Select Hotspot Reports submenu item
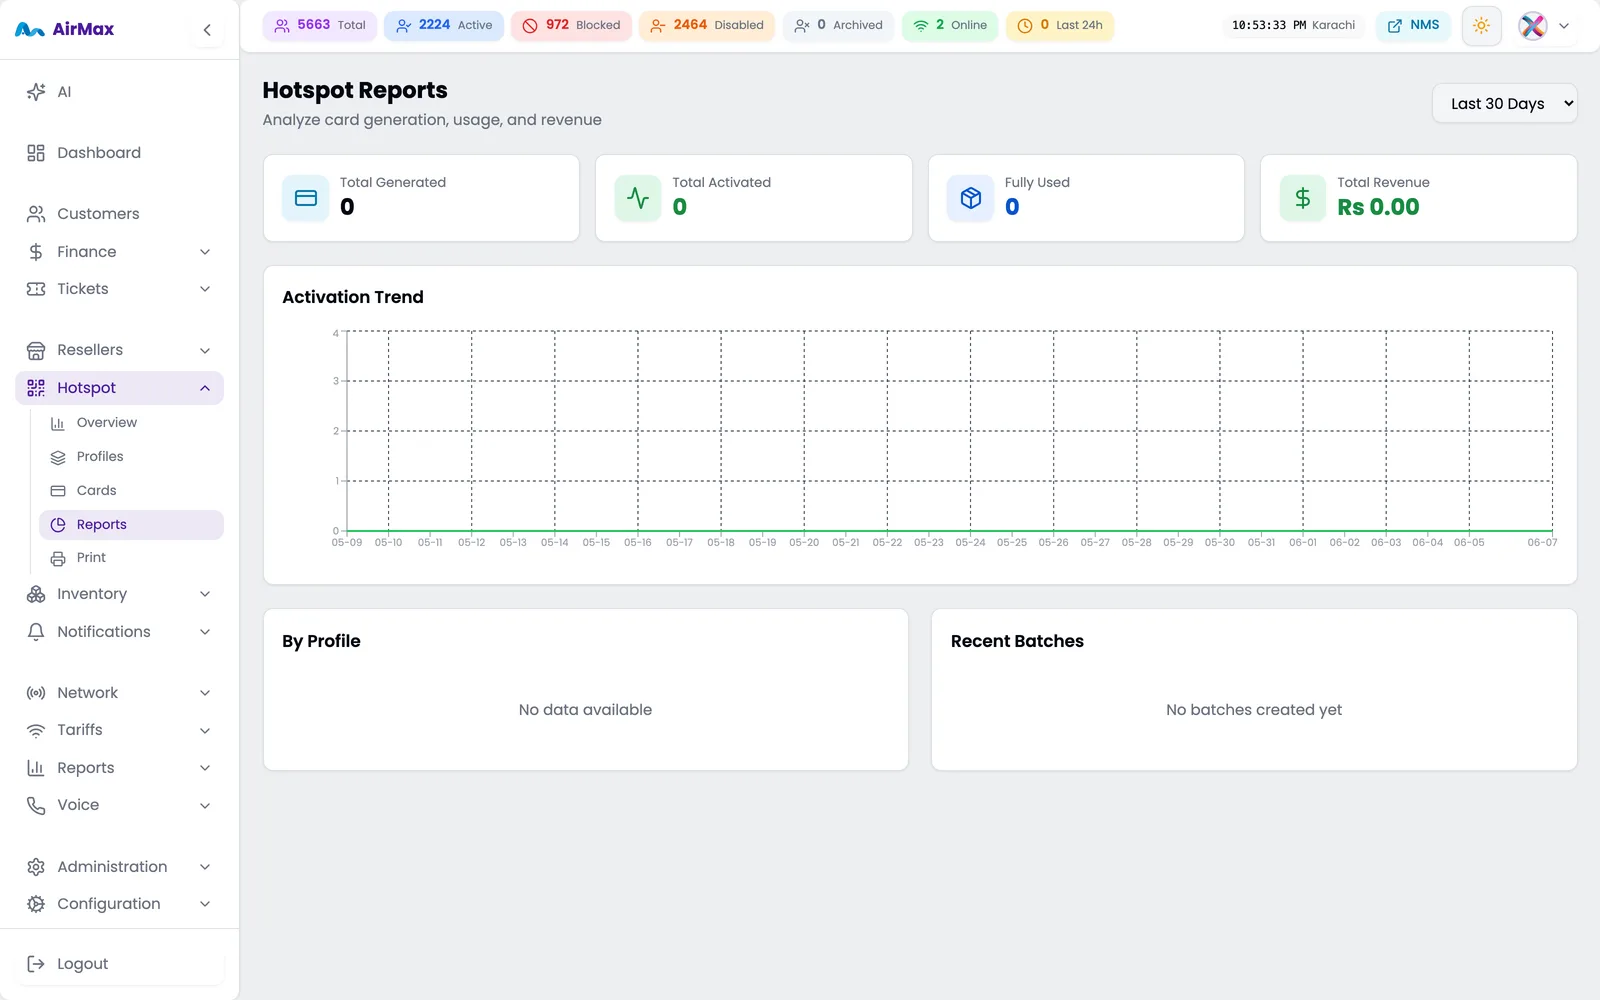The height and width of the screenshot is (1000, 1600). coord(131,525)
